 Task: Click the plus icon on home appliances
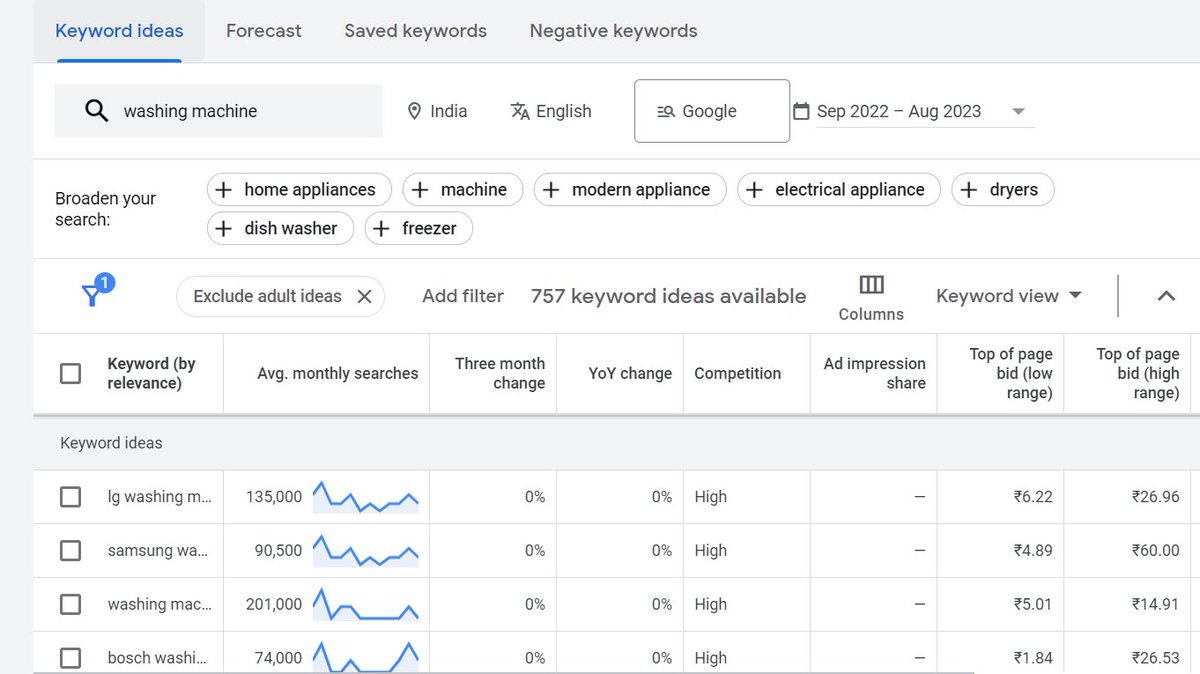(x=225, y=190)
